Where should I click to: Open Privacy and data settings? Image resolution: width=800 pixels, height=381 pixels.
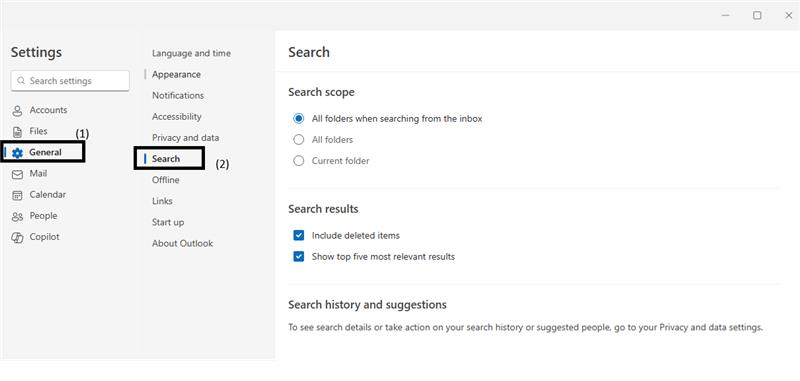point(185,138)
